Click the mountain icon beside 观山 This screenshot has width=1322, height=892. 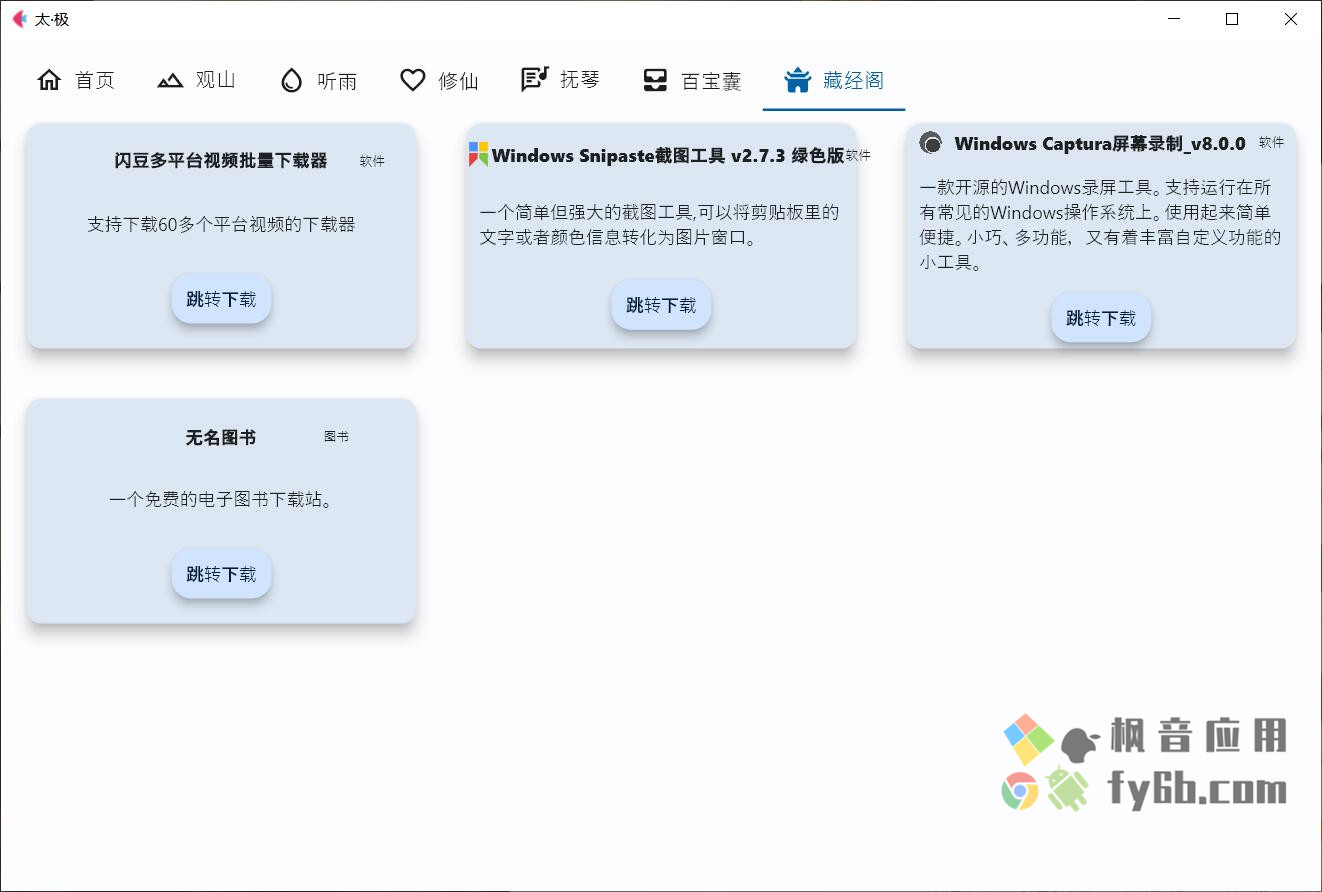170,80
